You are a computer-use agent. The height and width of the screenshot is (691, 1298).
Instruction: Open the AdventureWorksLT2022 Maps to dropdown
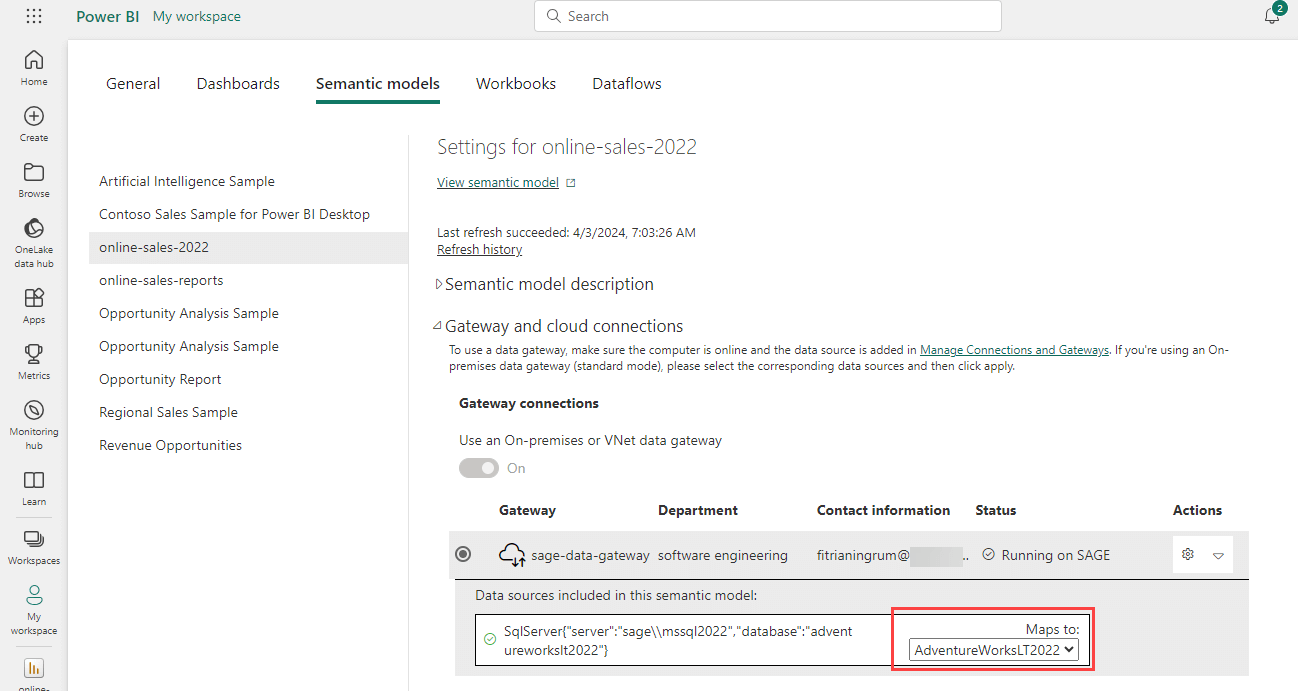992,649
